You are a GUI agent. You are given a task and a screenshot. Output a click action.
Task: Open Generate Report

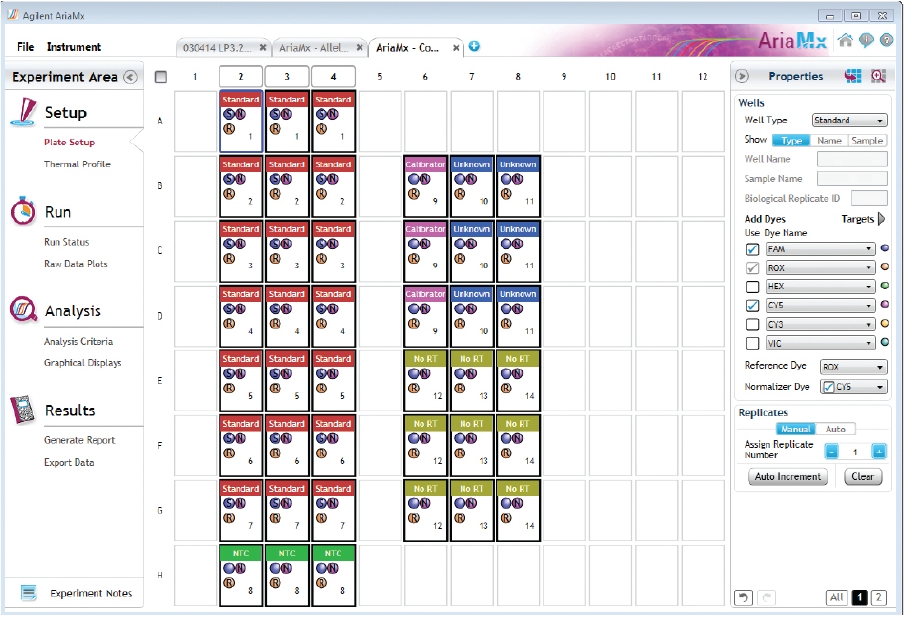tap(80, 440)
